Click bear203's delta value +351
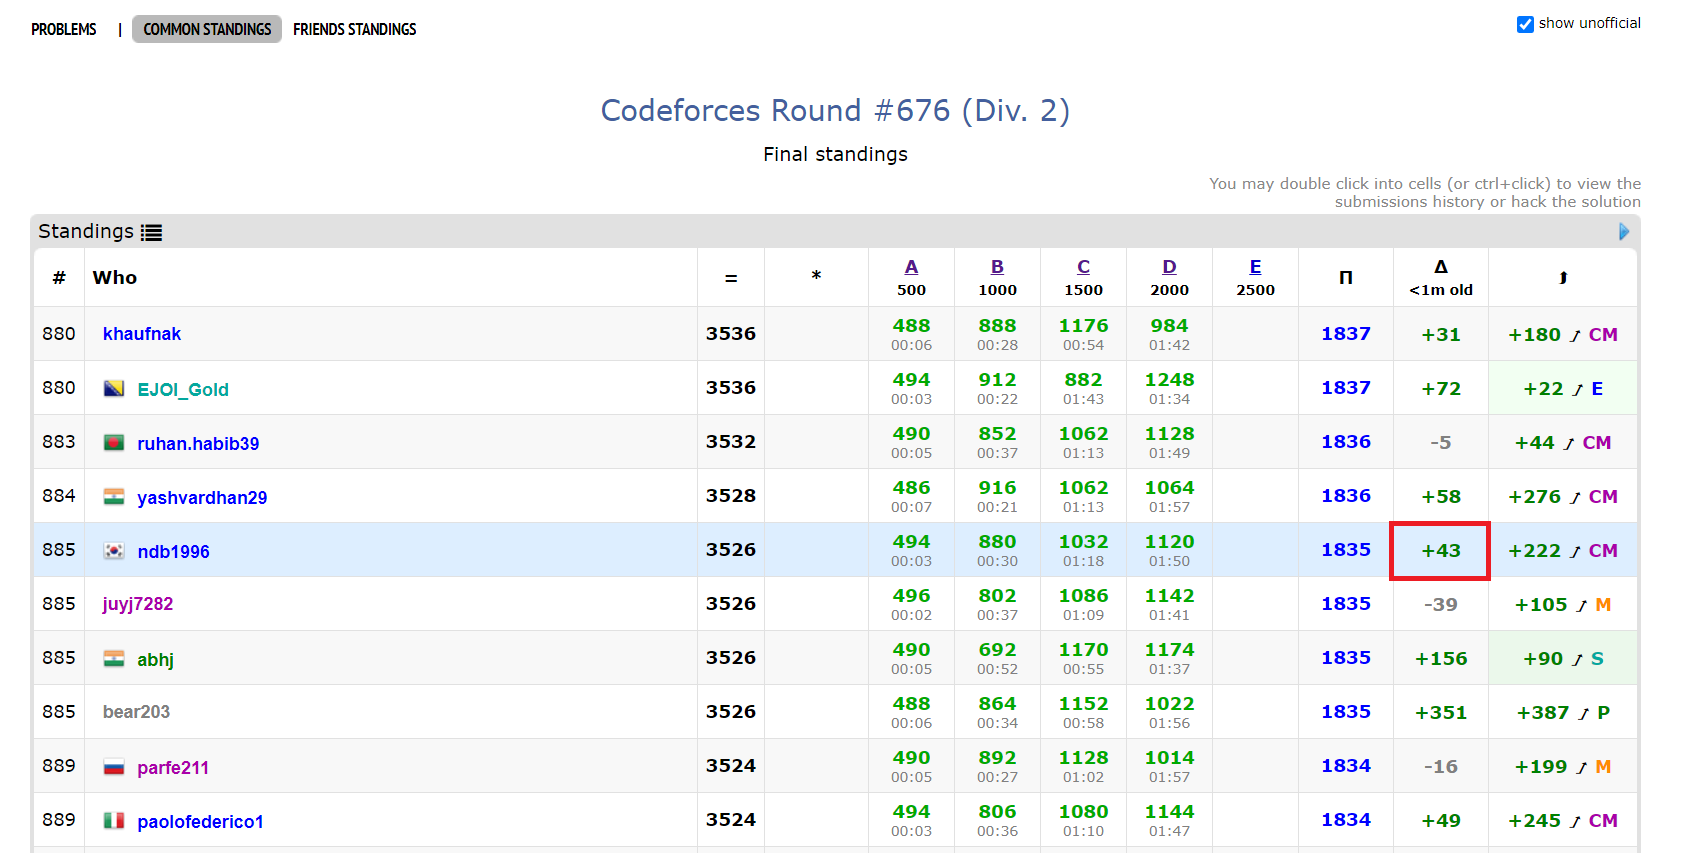1684x853 pixels. click(x=1441, y=713)
